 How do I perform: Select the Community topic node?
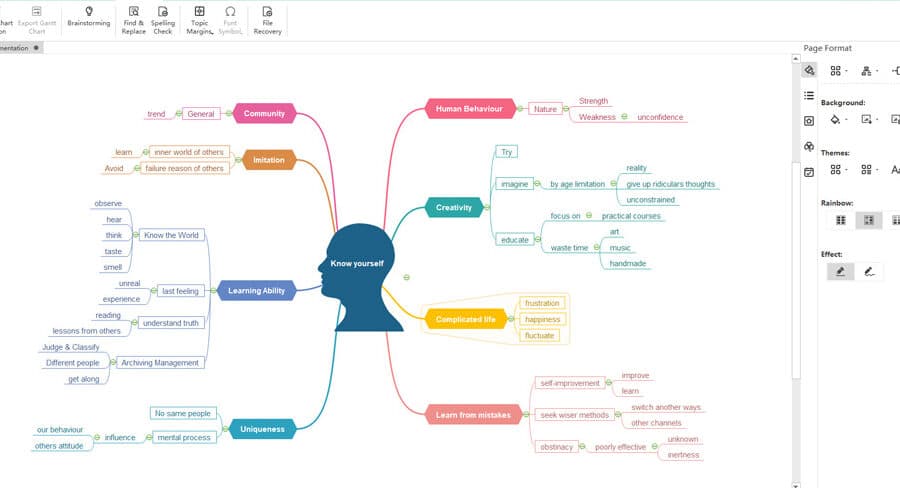pyautogui.click(x=264, y=114)
